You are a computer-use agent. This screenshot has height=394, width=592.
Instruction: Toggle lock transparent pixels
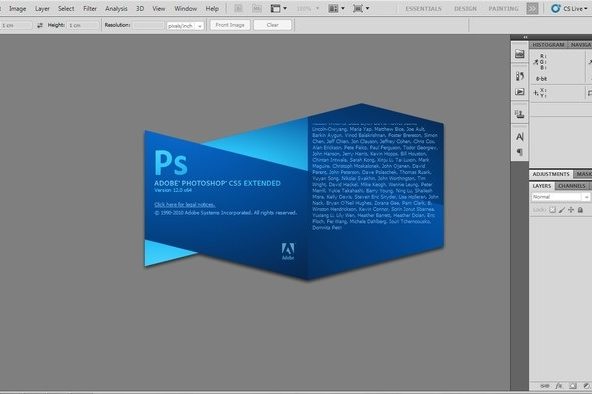pos(552,210)
